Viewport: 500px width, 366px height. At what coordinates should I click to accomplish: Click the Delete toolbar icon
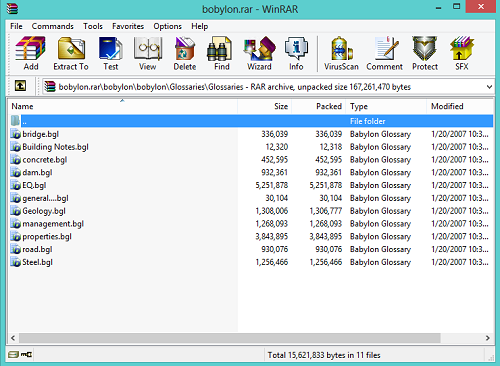(x=185, y=53)
